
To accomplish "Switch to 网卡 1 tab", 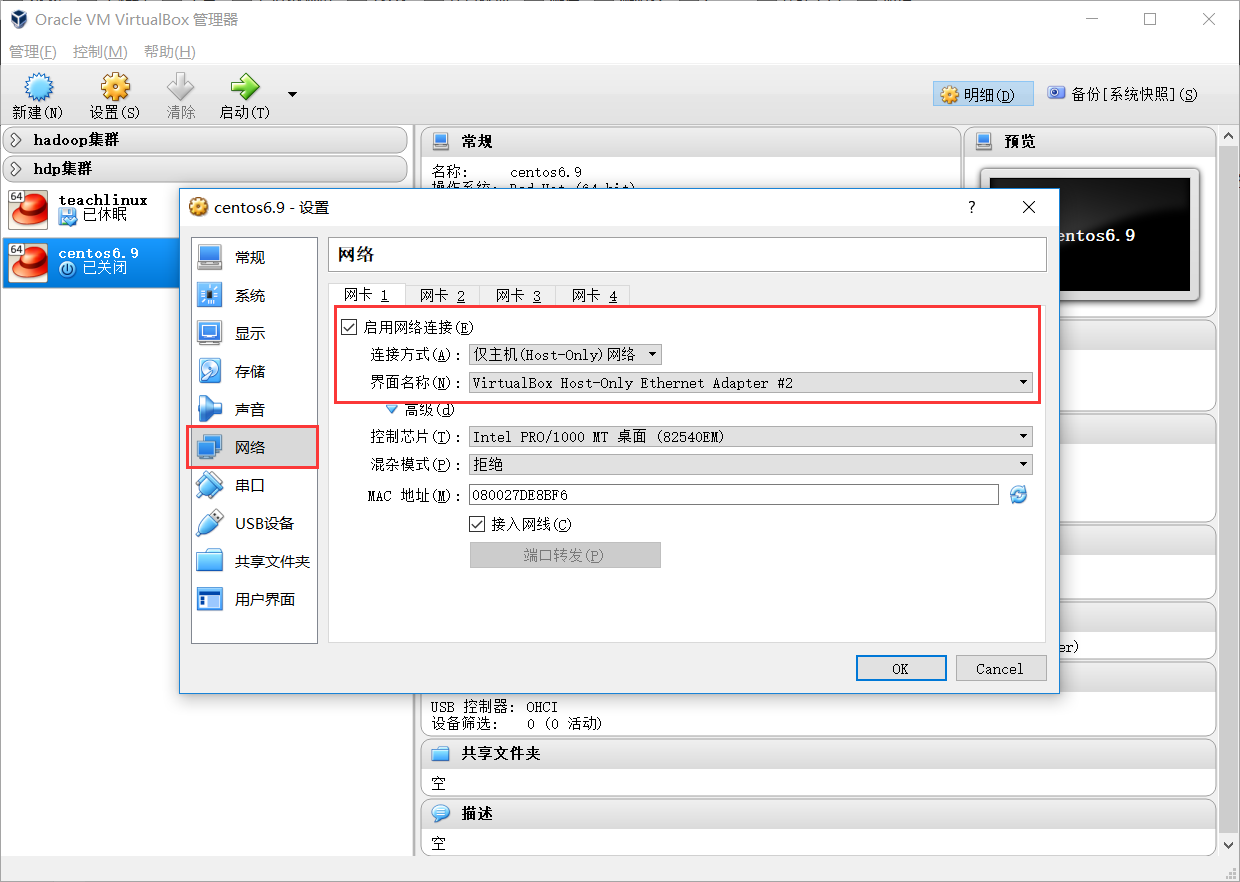I will (x=366, y=295).
